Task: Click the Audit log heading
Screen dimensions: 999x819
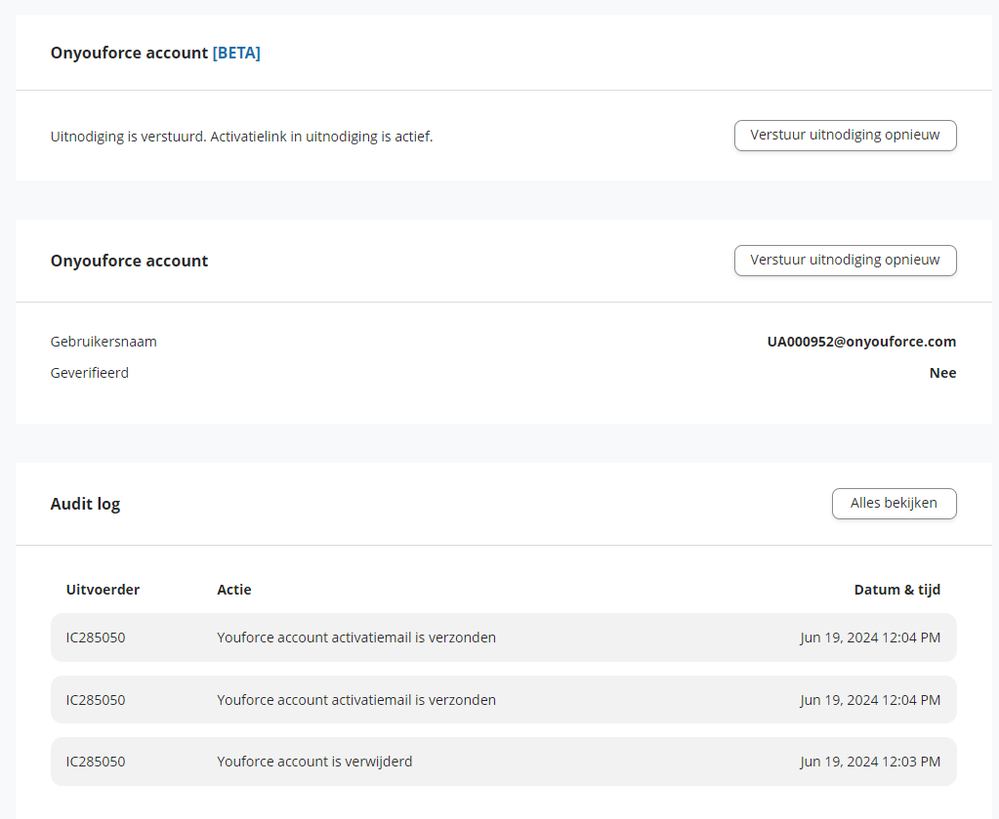Action: point(85,504)
